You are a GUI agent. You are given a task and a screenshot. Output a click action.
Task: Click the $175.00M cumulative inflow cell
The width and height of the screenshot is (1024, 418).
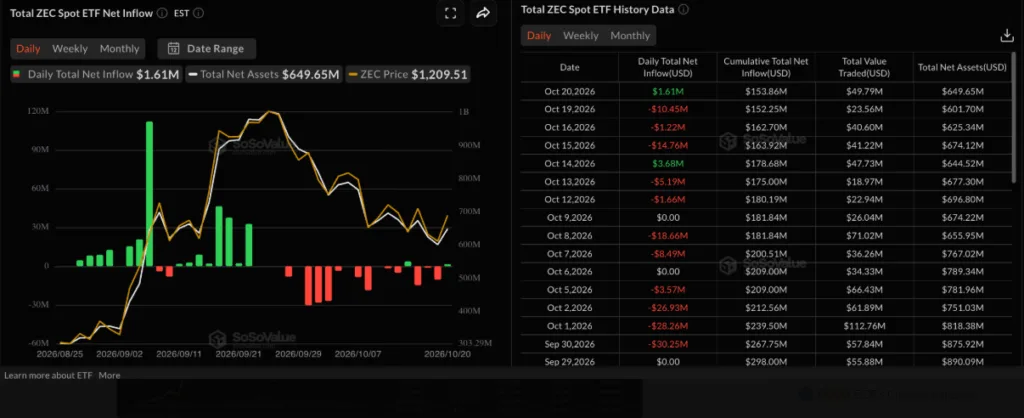point(765,182)
